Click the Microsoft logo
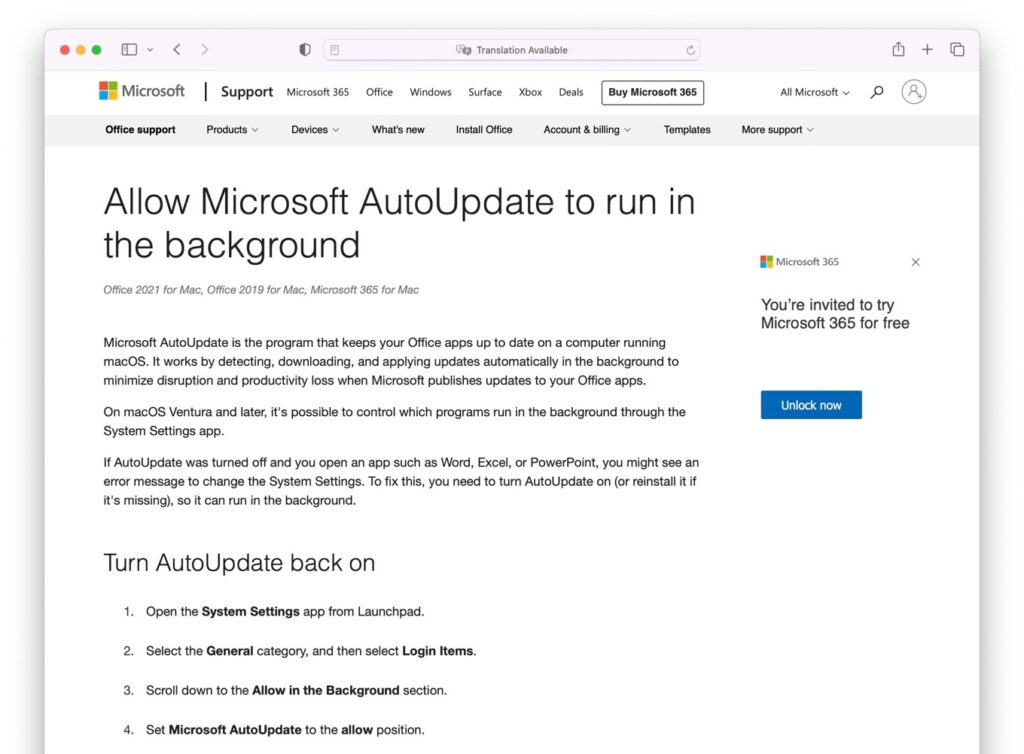1024x754 pixels. [x=142, y=91]
